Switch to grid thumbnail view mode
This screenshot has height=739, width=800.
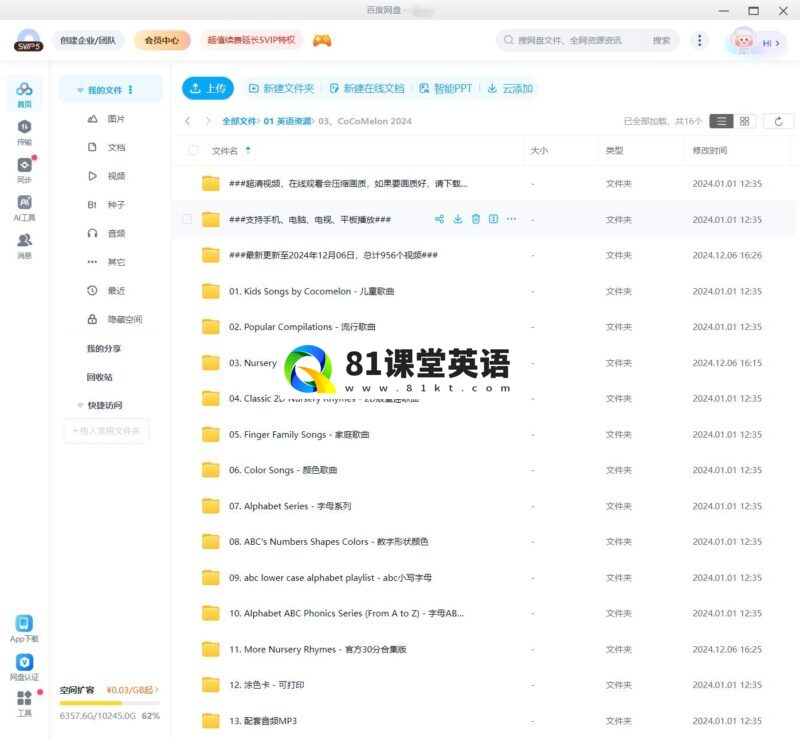pos(744,121)
